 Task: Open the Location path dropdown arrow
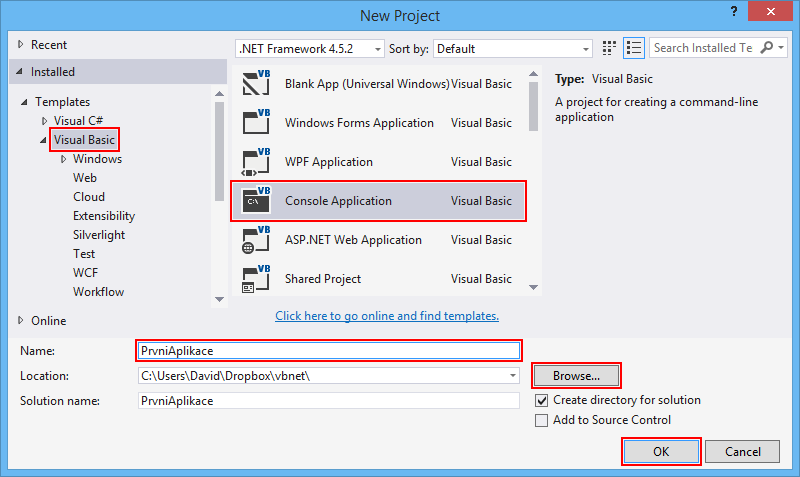pyautogui.click(x=513, y=375)
